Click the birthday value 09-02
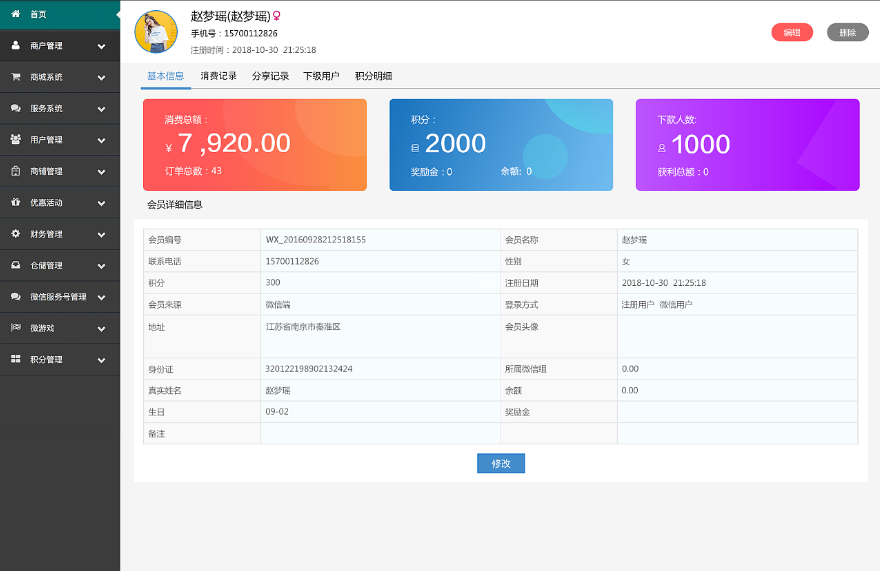The width and height of the screenshot is (880, 571). [277, 412]
